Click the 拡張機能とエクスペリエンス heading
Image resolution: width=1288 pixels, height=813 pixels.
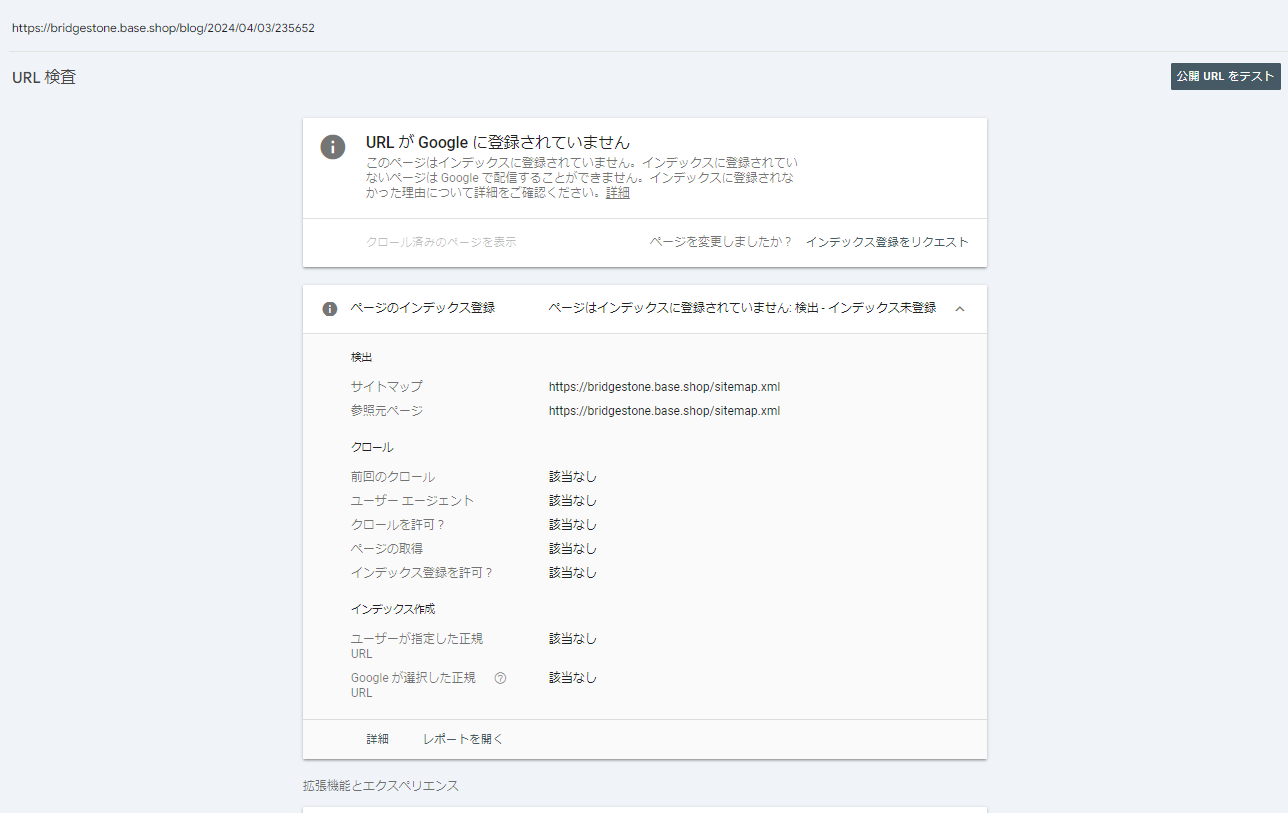click(x=381, y=786)
